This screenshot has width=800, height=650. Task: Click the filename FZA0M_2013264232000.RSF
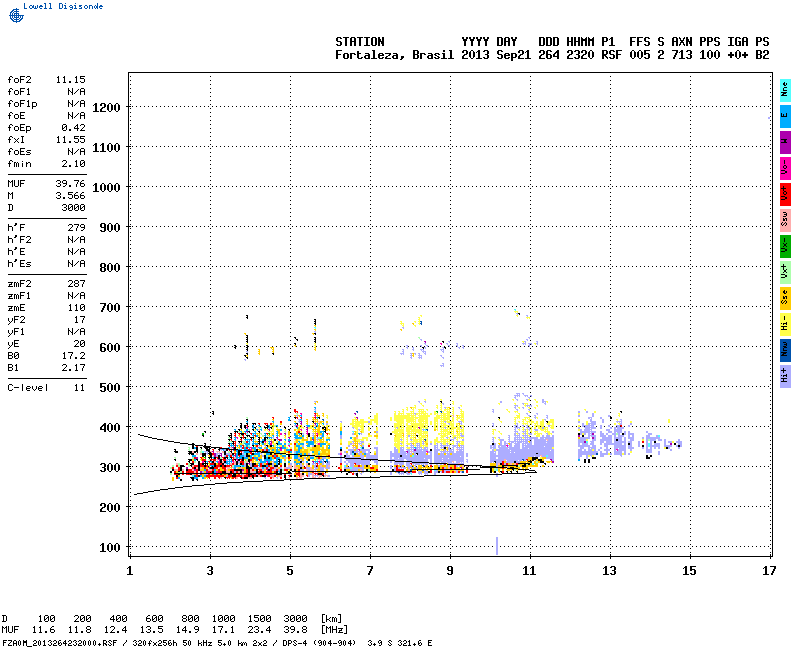tap(59, 643)
